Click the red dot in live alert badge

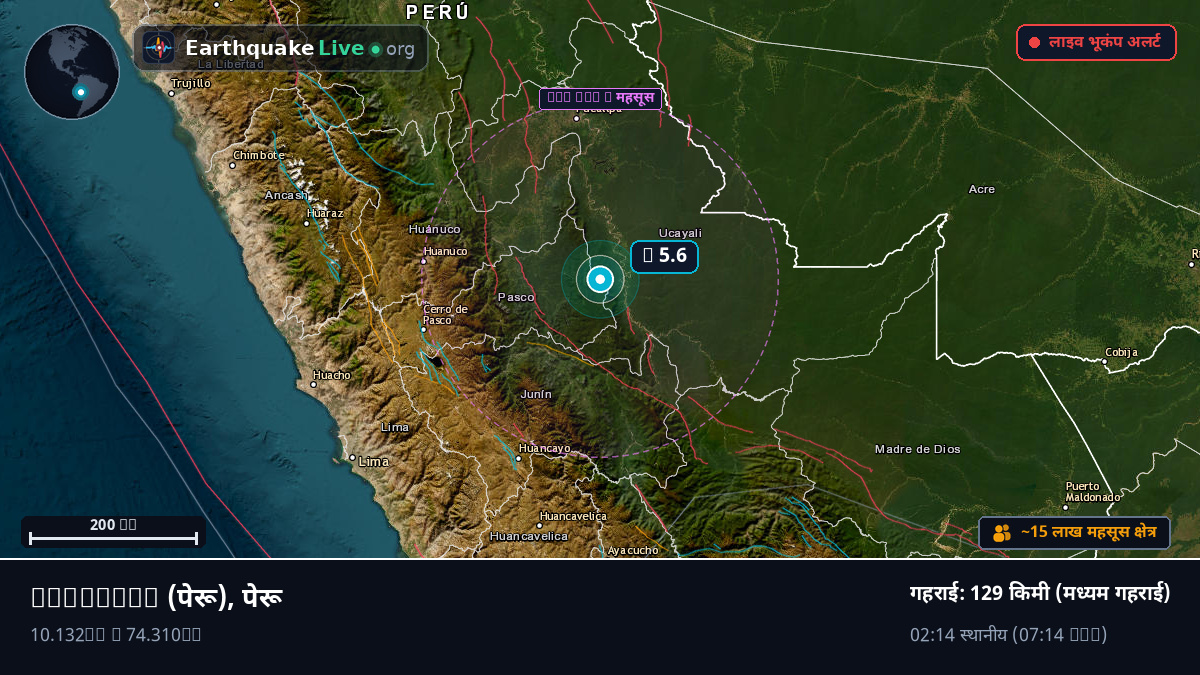pyautogui.click(x=1034, y=43)
